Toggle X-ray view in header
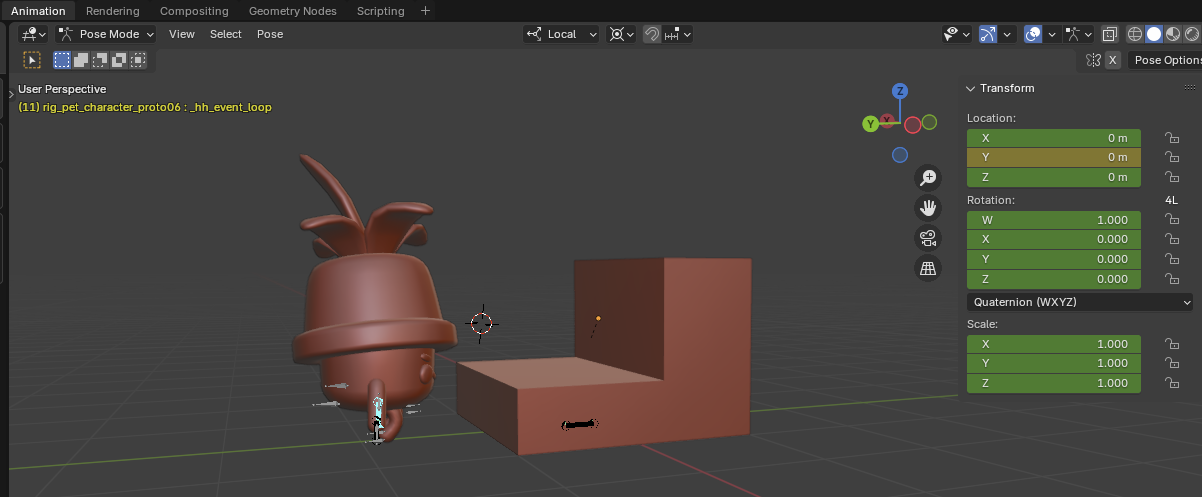This screenshot has height=497, width=1202. pyautogui.click(x=1110, y=34)
